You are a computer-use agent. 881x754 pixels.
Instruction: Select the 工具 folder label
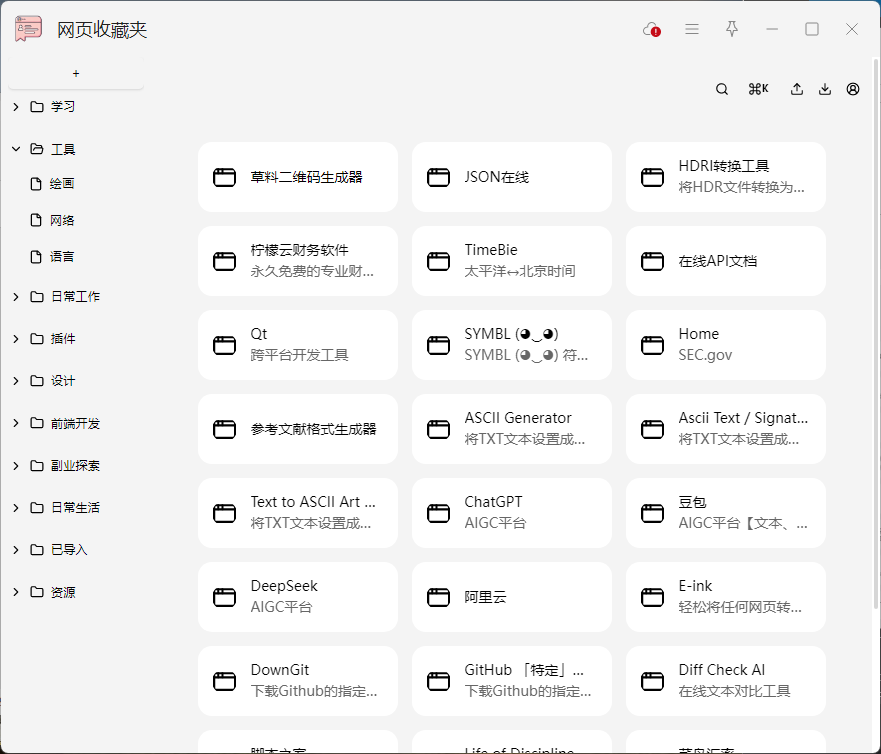click(63, 149)
